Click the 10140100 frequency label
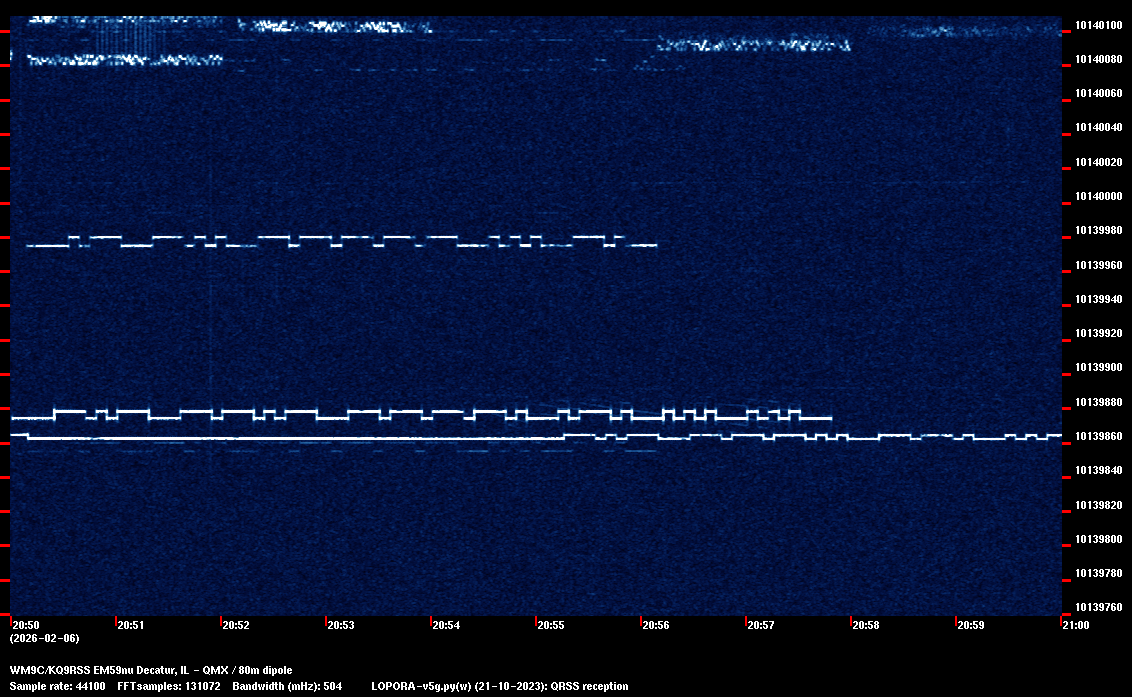The image size is (1132, 697). pos(1098,25)
